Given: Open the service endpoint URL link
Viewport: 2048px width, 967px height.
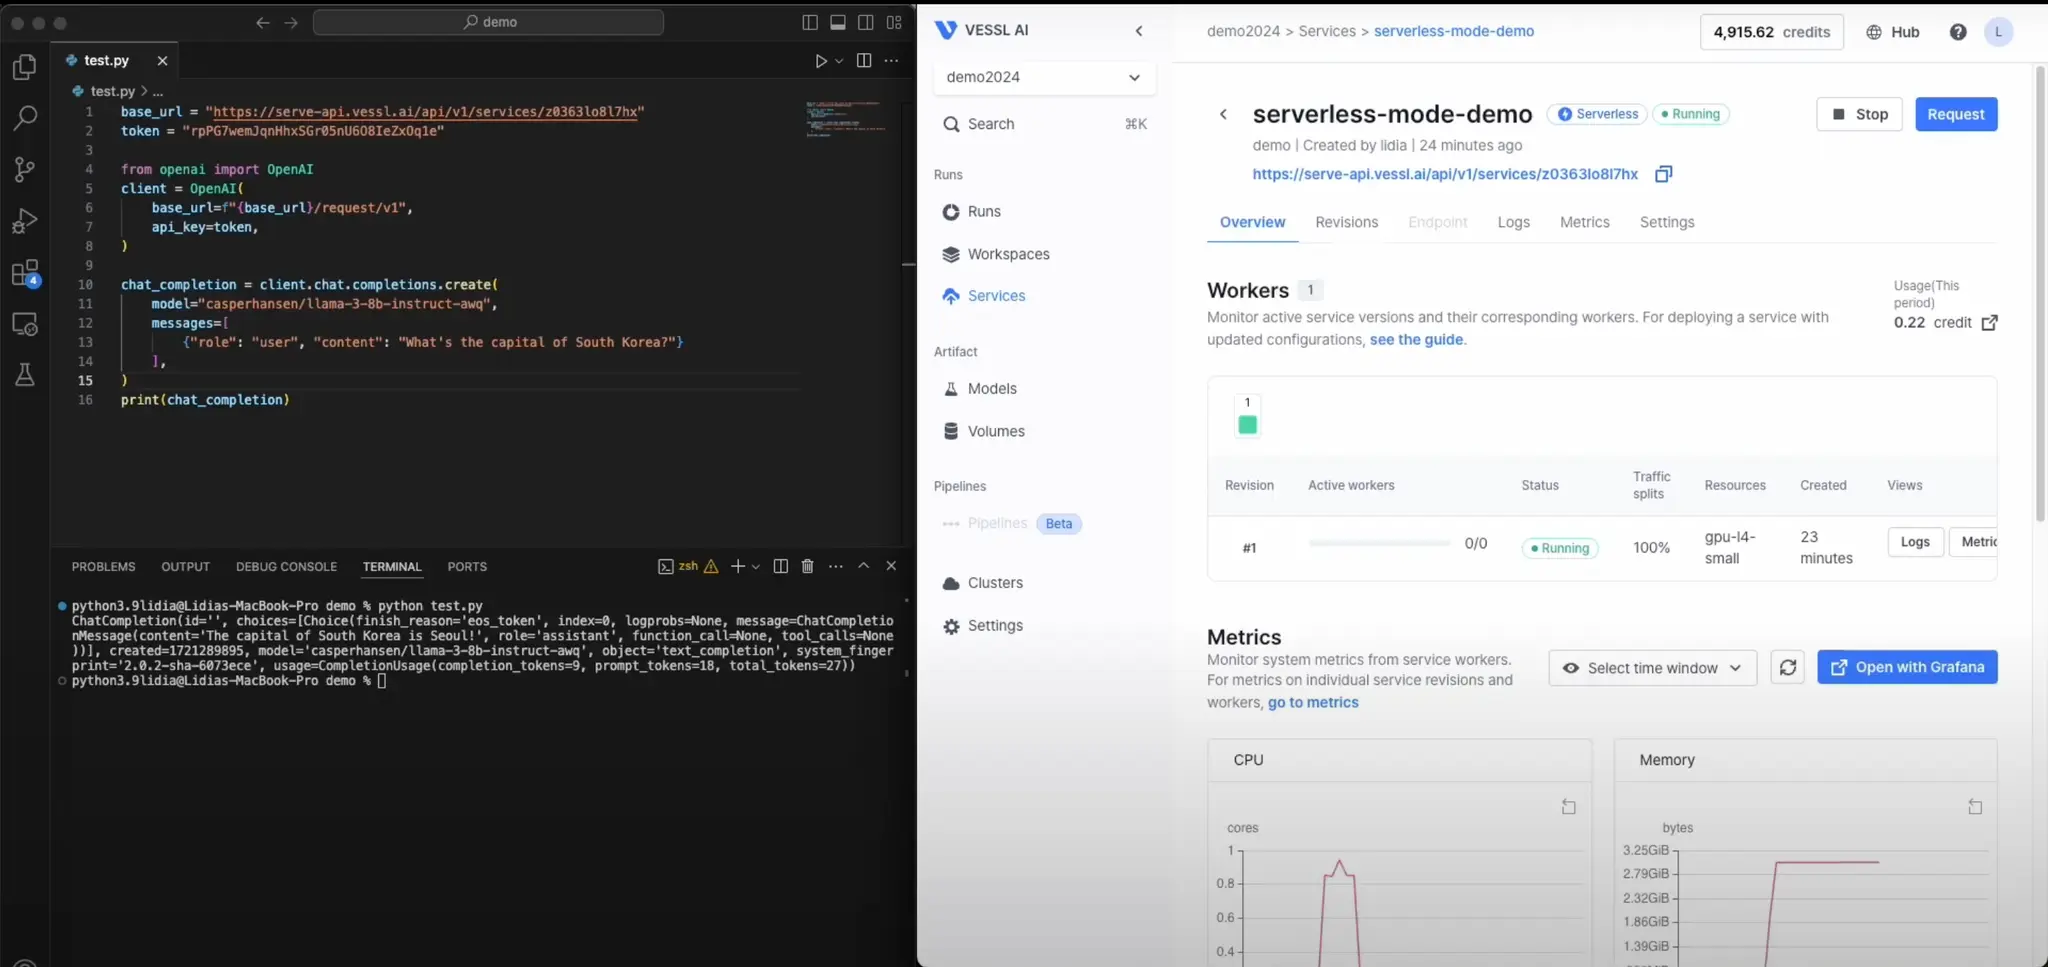Looking at the screenshot, I should pyautogui.click(x=1445, y=174).
